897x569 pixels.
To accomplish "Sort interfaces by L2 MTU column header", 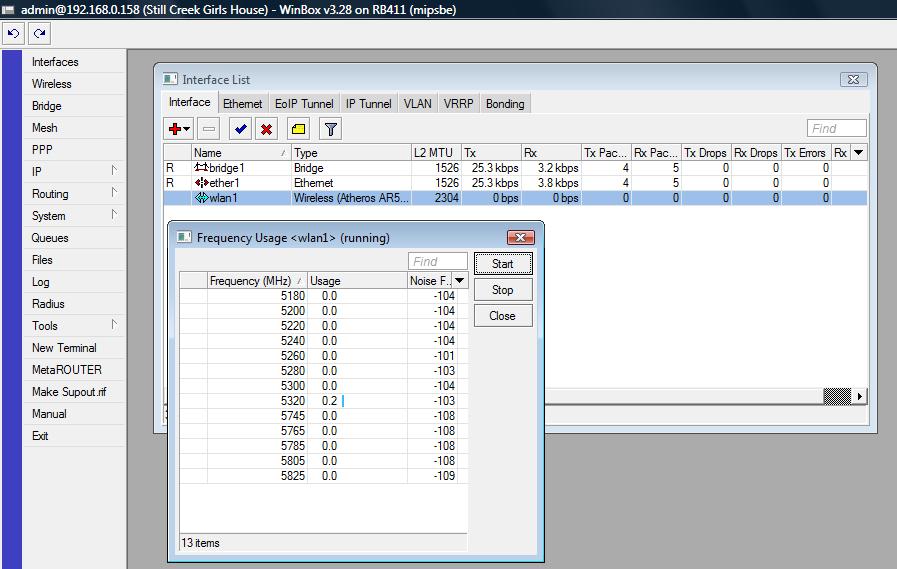I will pyautogui.click(x=436, y=153).
